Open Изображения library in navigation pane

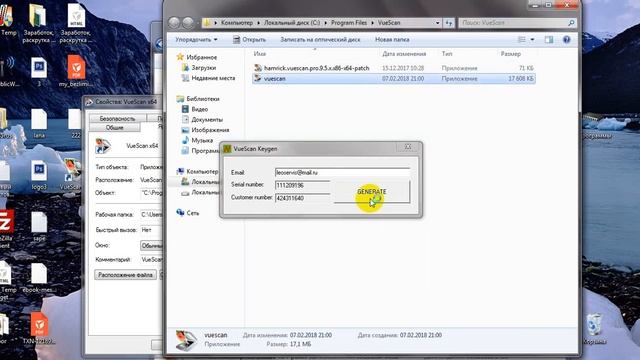(x=210, y=130)
